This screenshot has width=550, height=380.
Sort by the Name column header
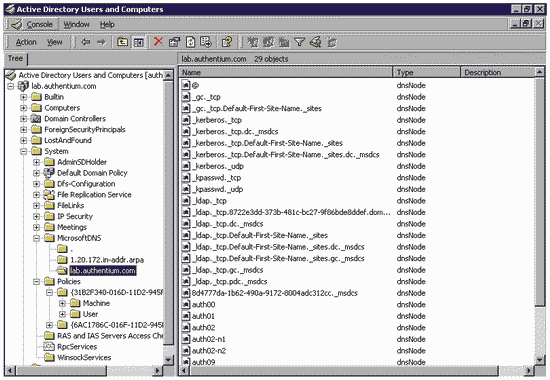coord(286,72)
